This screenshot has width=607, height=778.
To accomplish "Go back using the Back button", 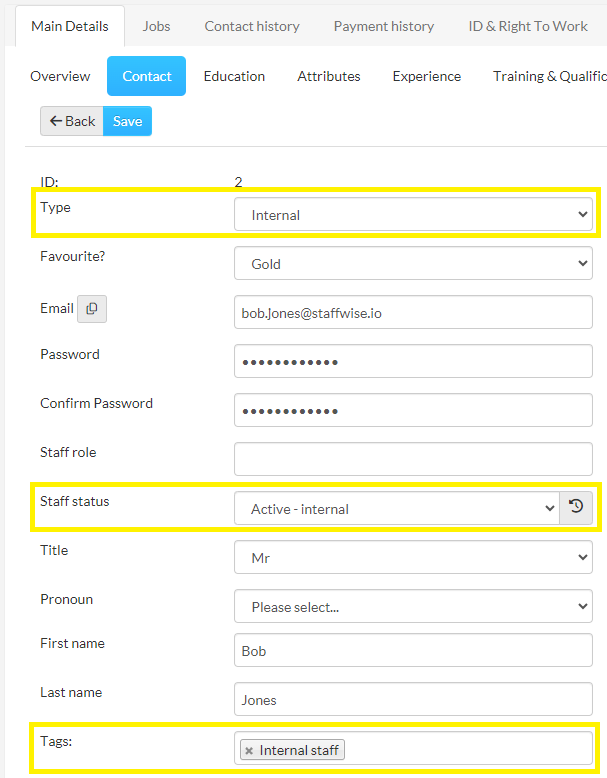I will pos(72,121).
